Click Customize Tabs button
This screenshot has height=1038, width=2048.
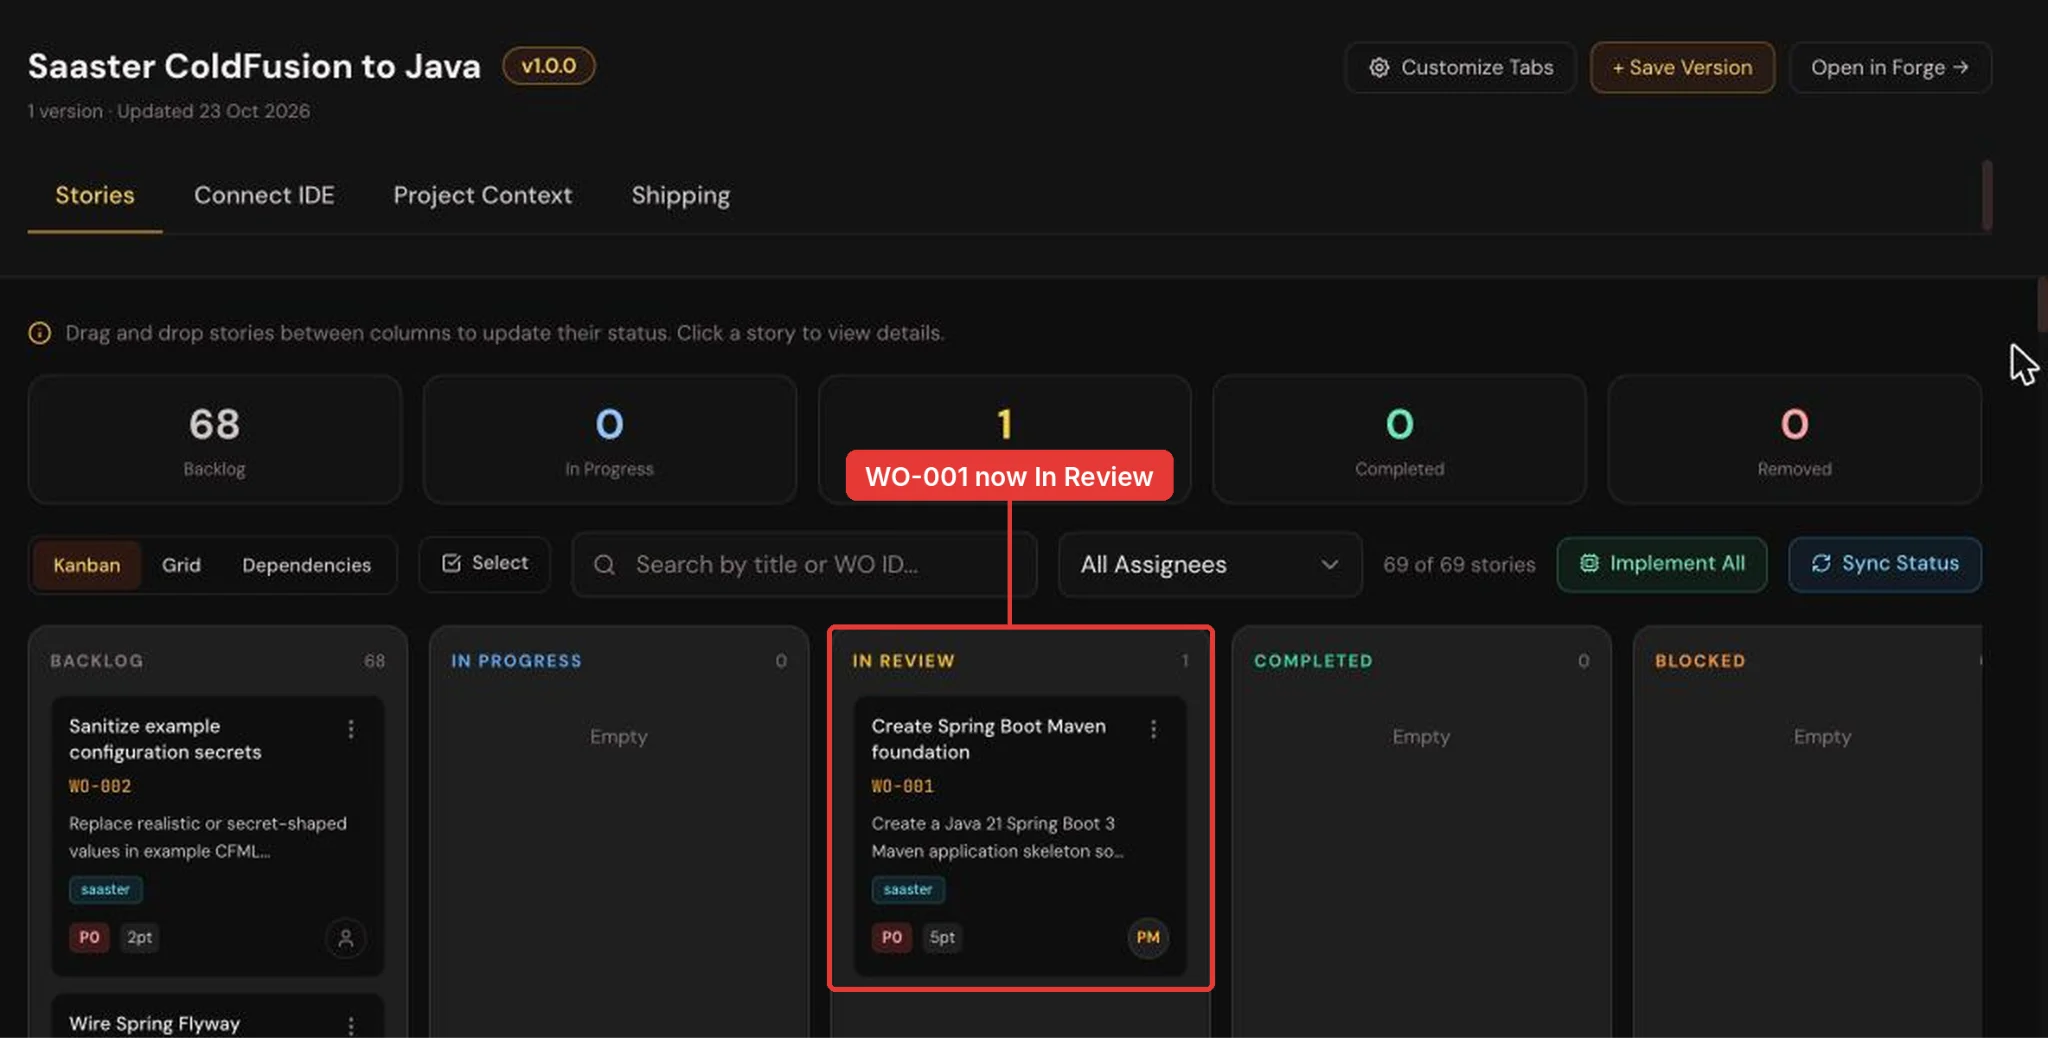(1461, 67)
